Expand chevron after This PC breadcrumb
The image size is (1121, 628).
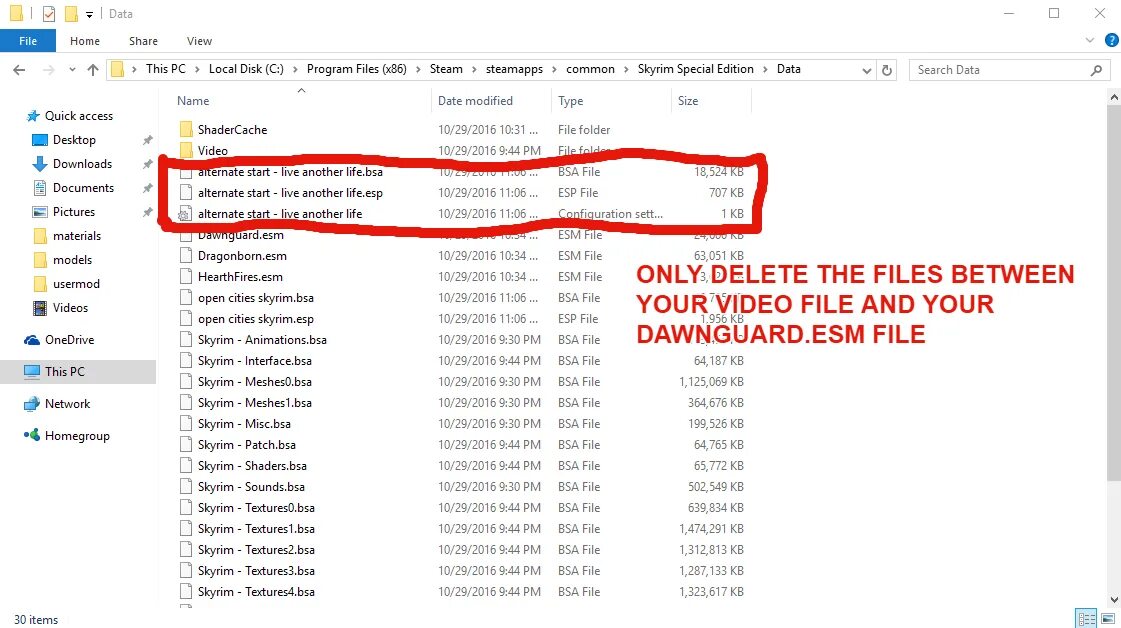(x=197, y=69)
